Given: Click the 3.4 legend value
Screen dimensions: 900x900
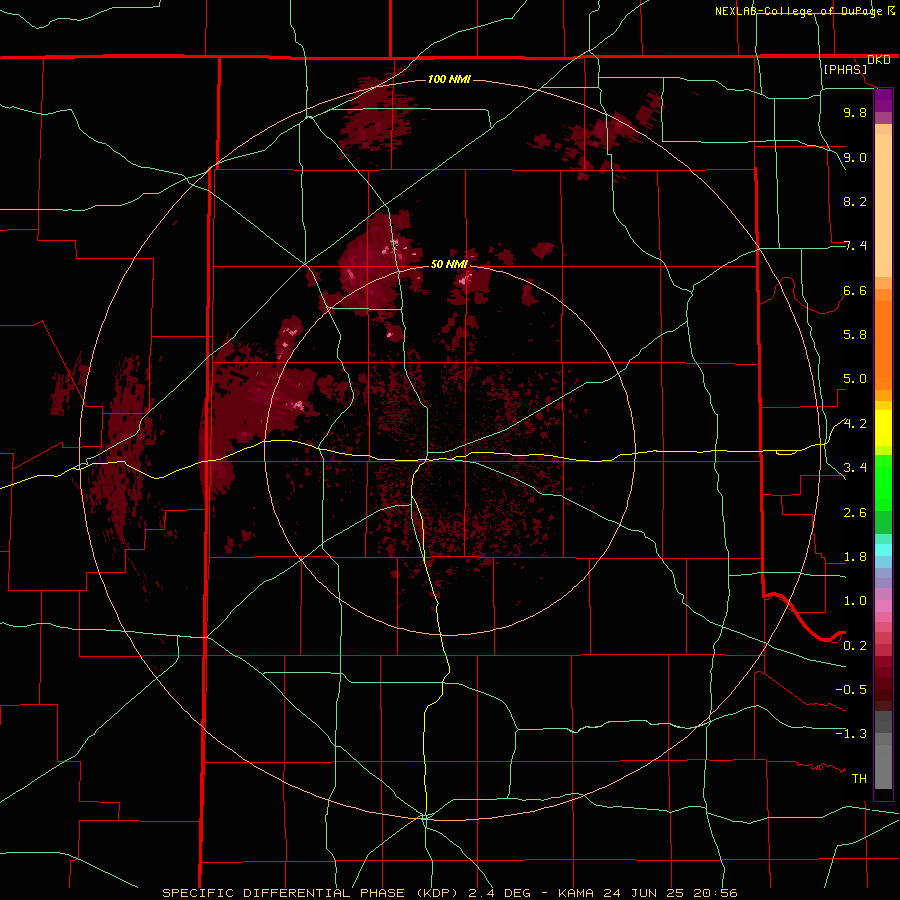Looking at the screenshot, I should (x=855, y=468).
